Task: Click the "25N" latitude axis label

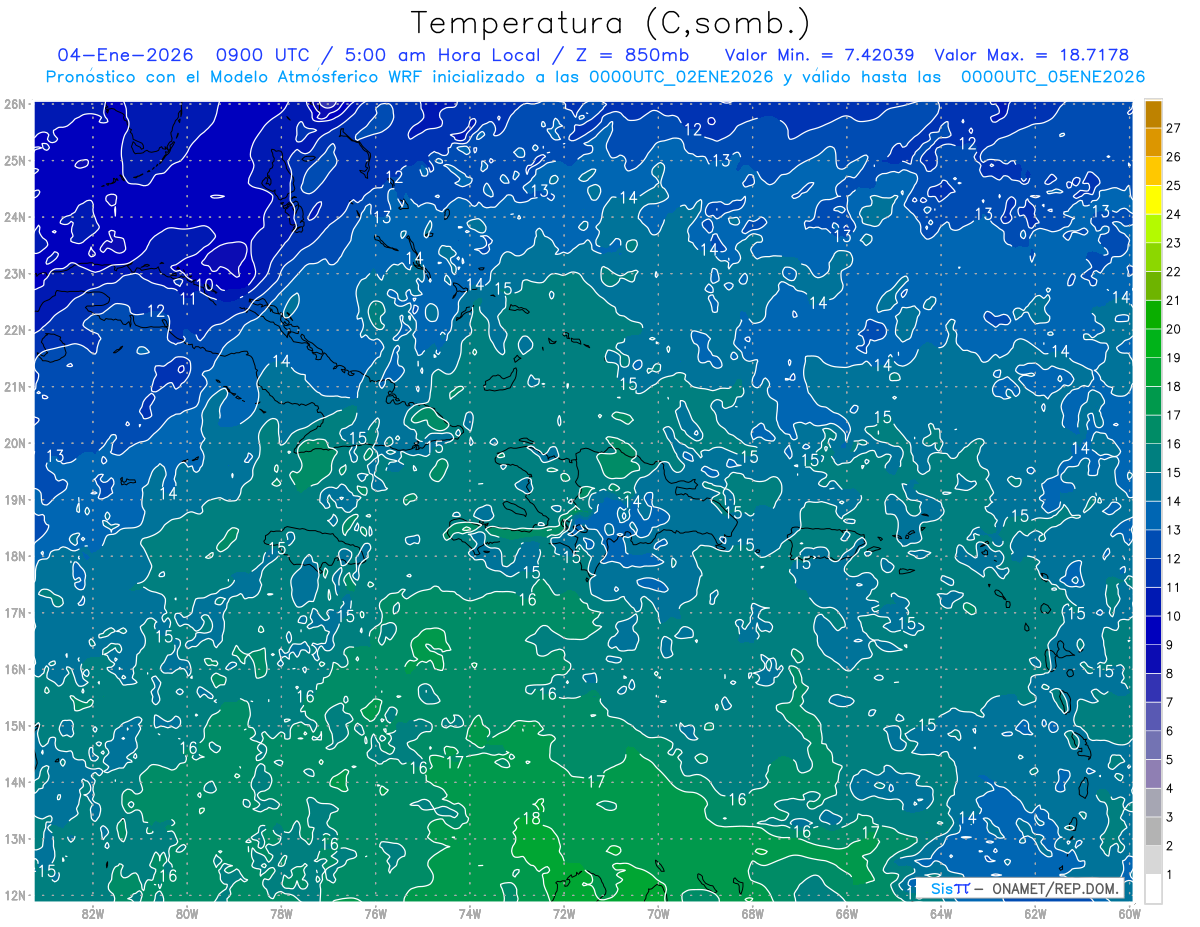Action: pyautogui.click(x=15, y=161)
